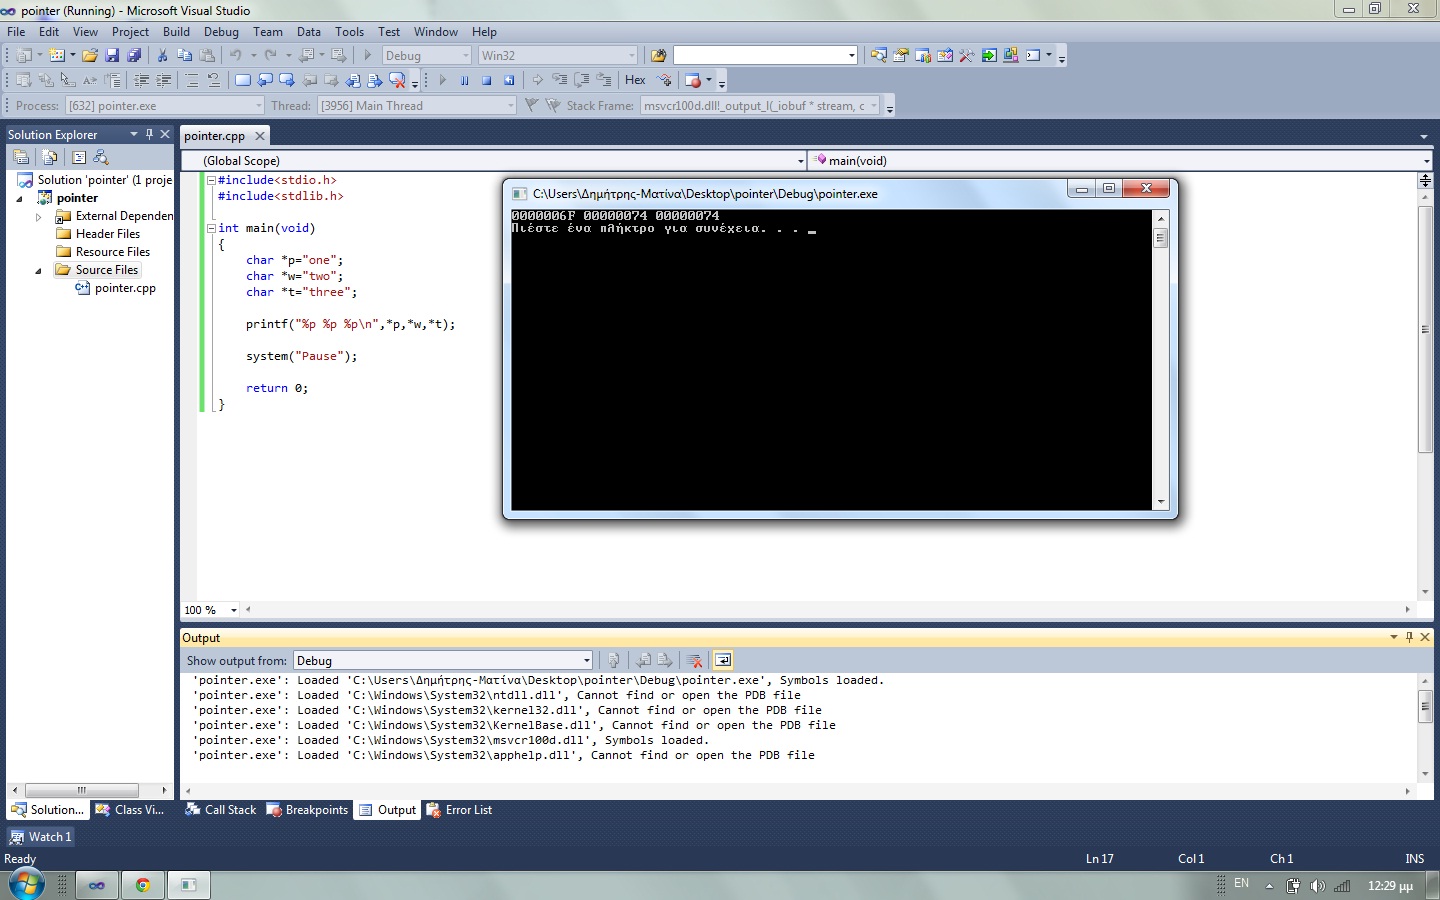Viewport: 1440px width, 900px height.
Task: Click the Clear Bookmarks icon with red X
Action: click(398, 80)
